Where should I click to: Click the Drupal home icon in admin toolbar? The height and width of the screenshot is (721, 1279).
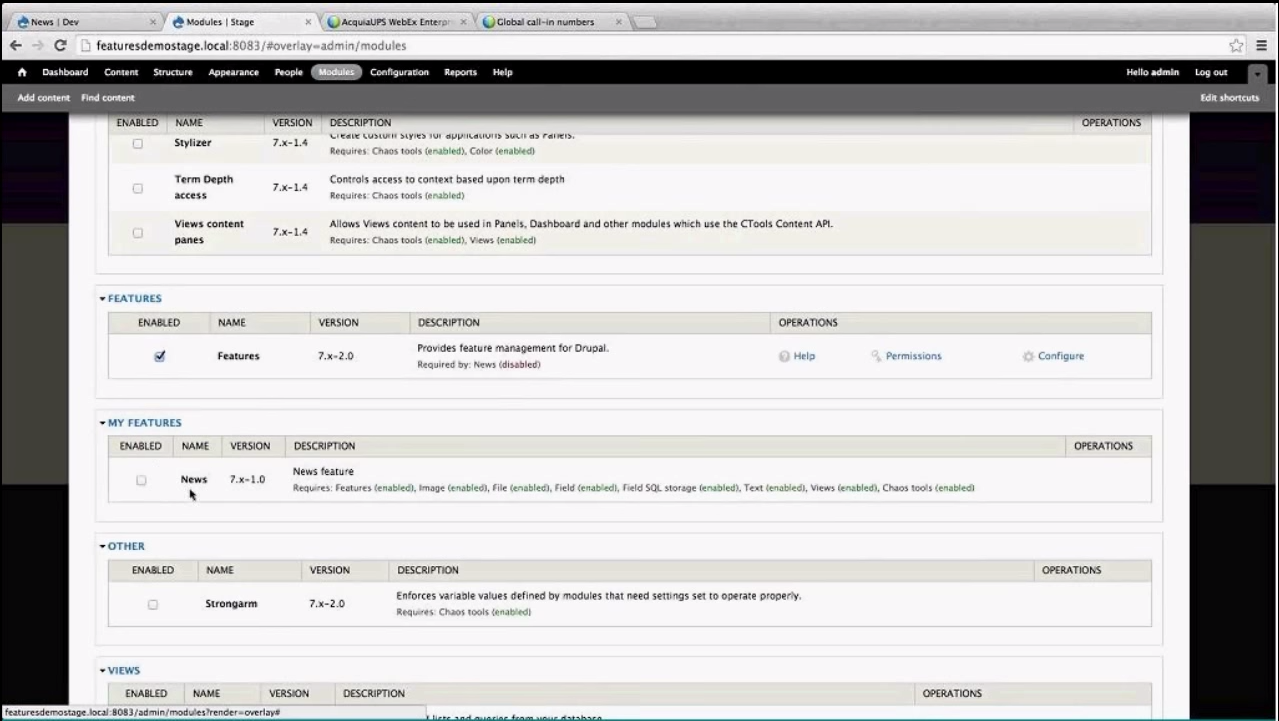22,72
